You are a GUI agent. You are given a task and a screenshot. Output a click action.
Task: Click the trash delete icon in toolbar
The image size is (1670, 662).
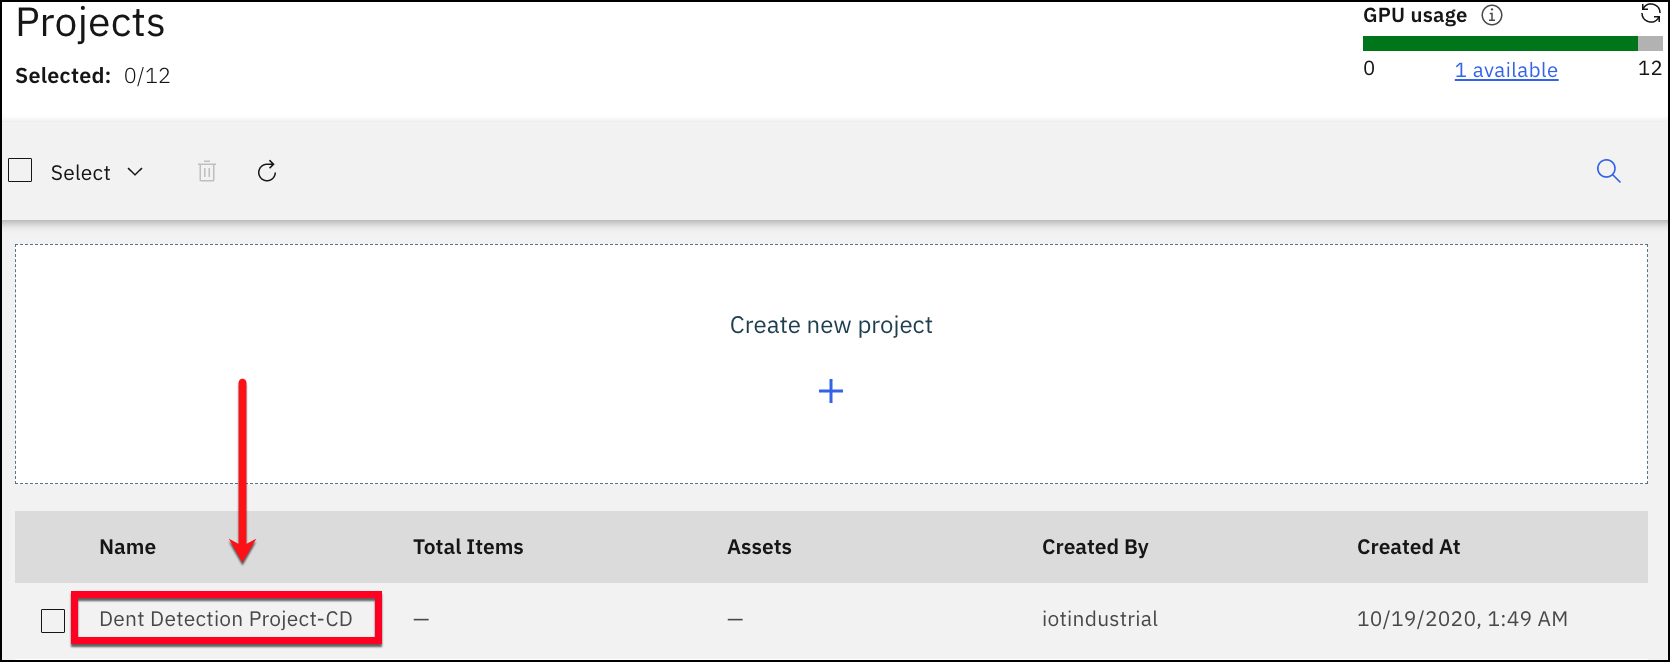[207, 172]
